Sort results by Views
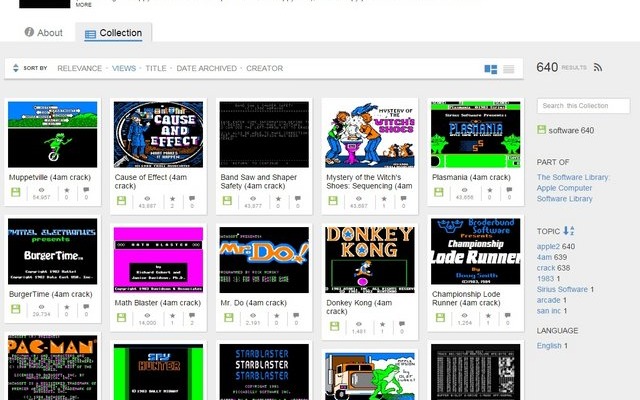 (124, 68)
